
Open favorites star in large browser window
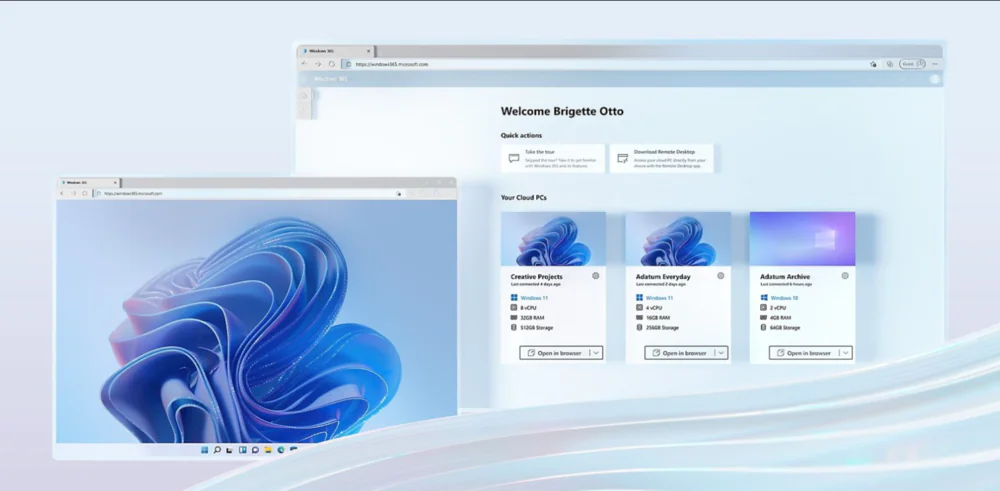[873, 64]
